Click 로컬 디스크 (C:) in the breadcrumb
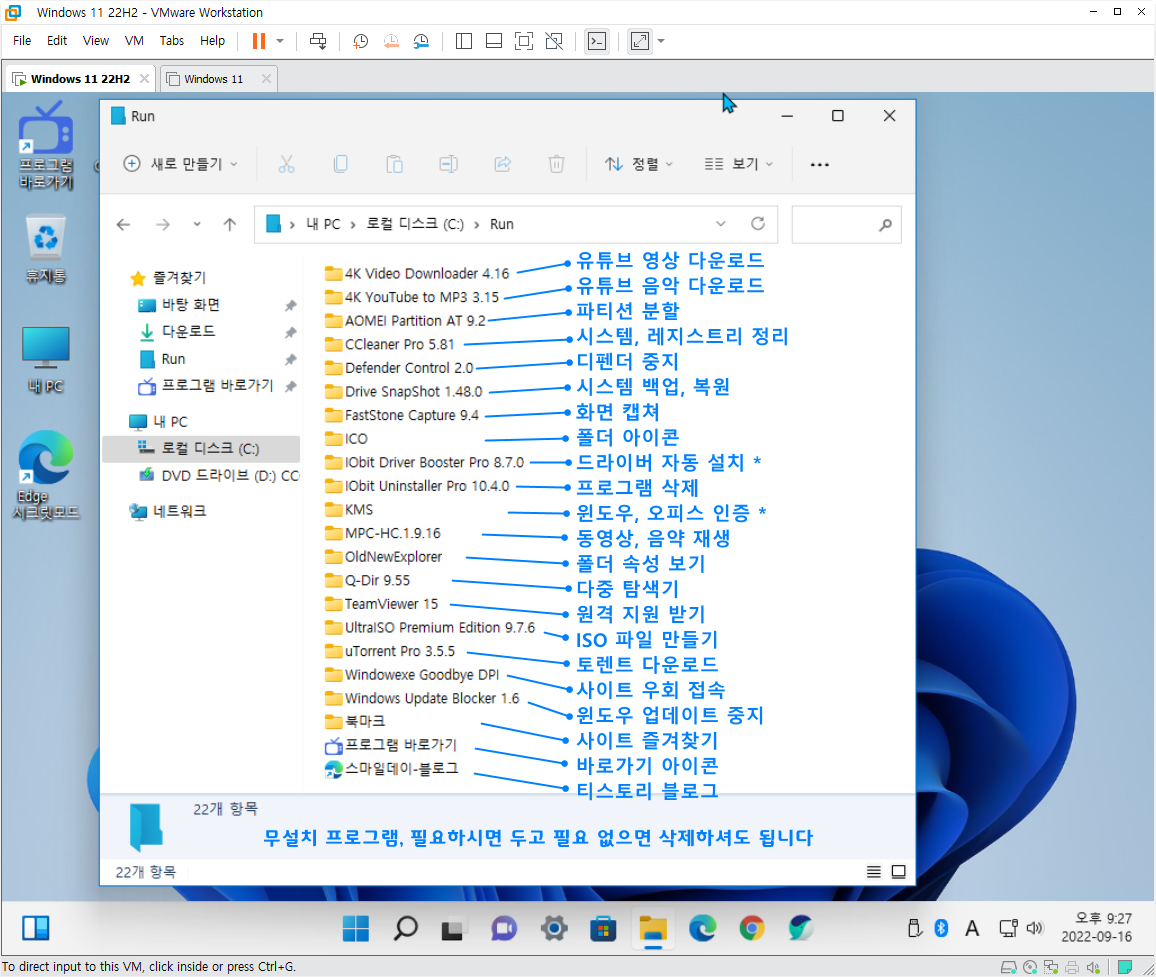Screen dimensions: 1156x977 coord(415,224)
